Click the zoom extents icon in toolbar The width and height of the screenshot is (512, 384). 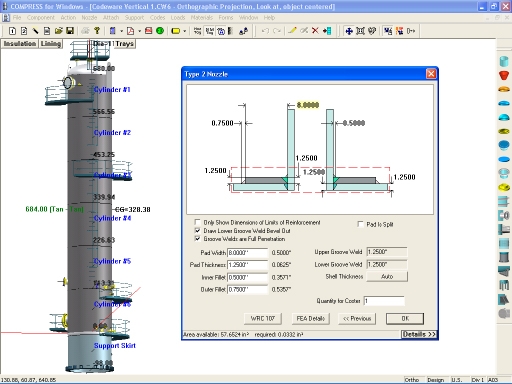click(x=360, y=31)
